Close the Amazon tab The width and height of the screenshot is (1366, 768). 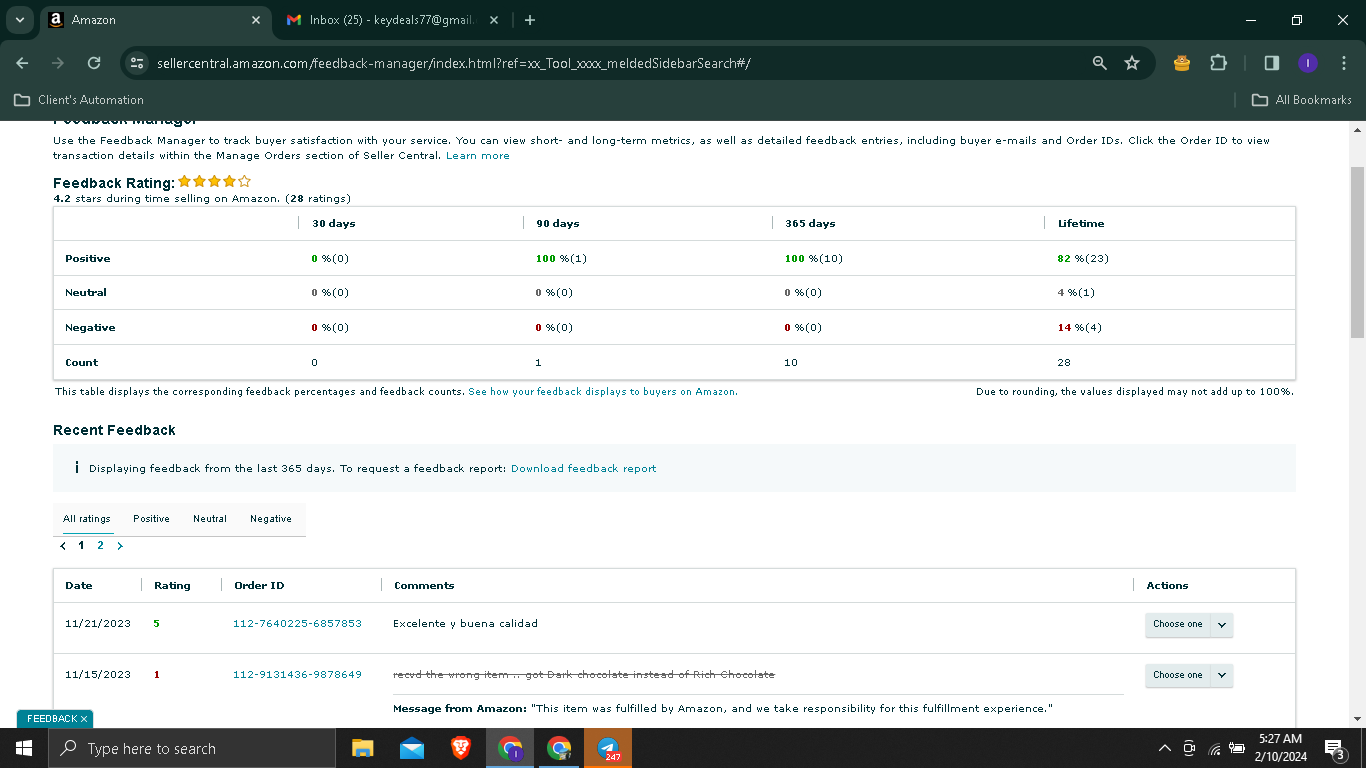coord(256,20)
